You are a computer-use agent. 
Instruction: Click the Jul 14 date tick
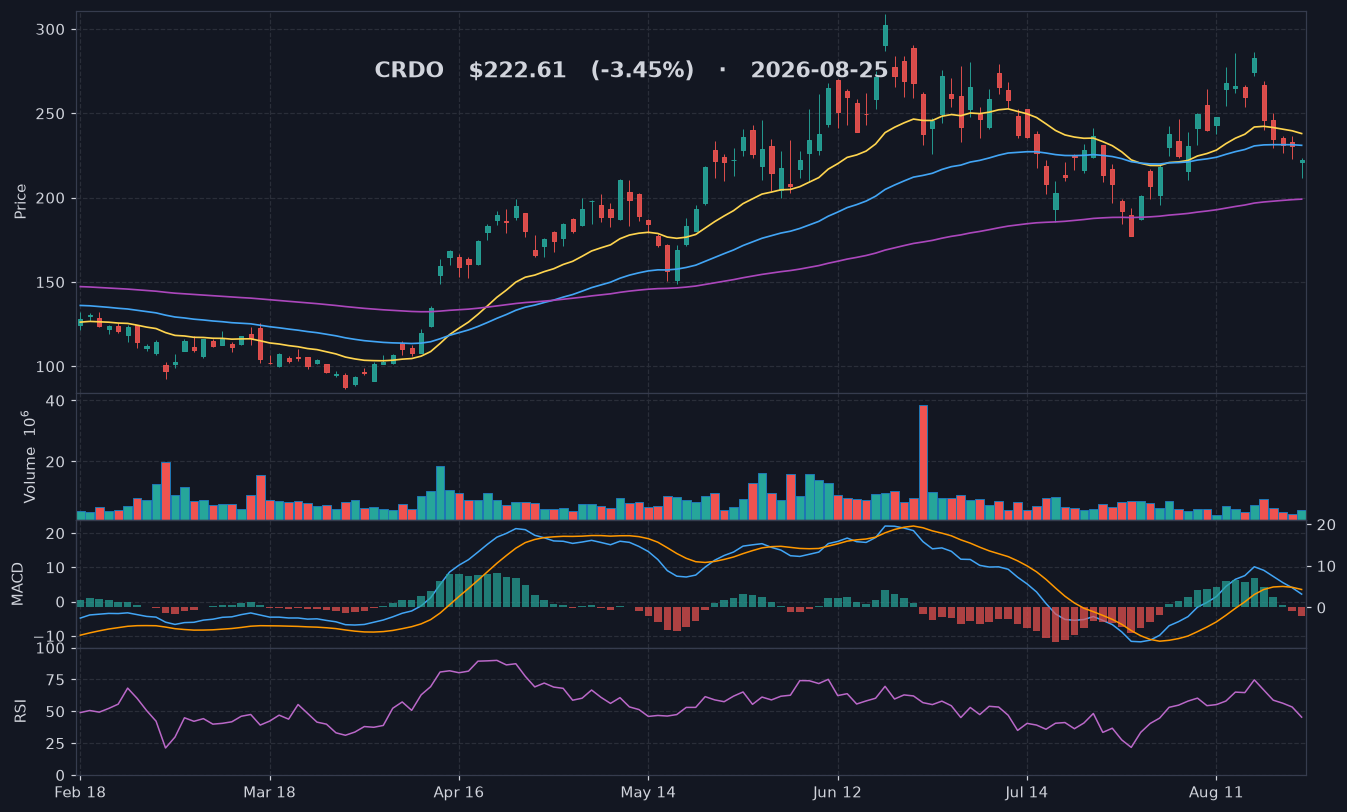pos(1027,792)
